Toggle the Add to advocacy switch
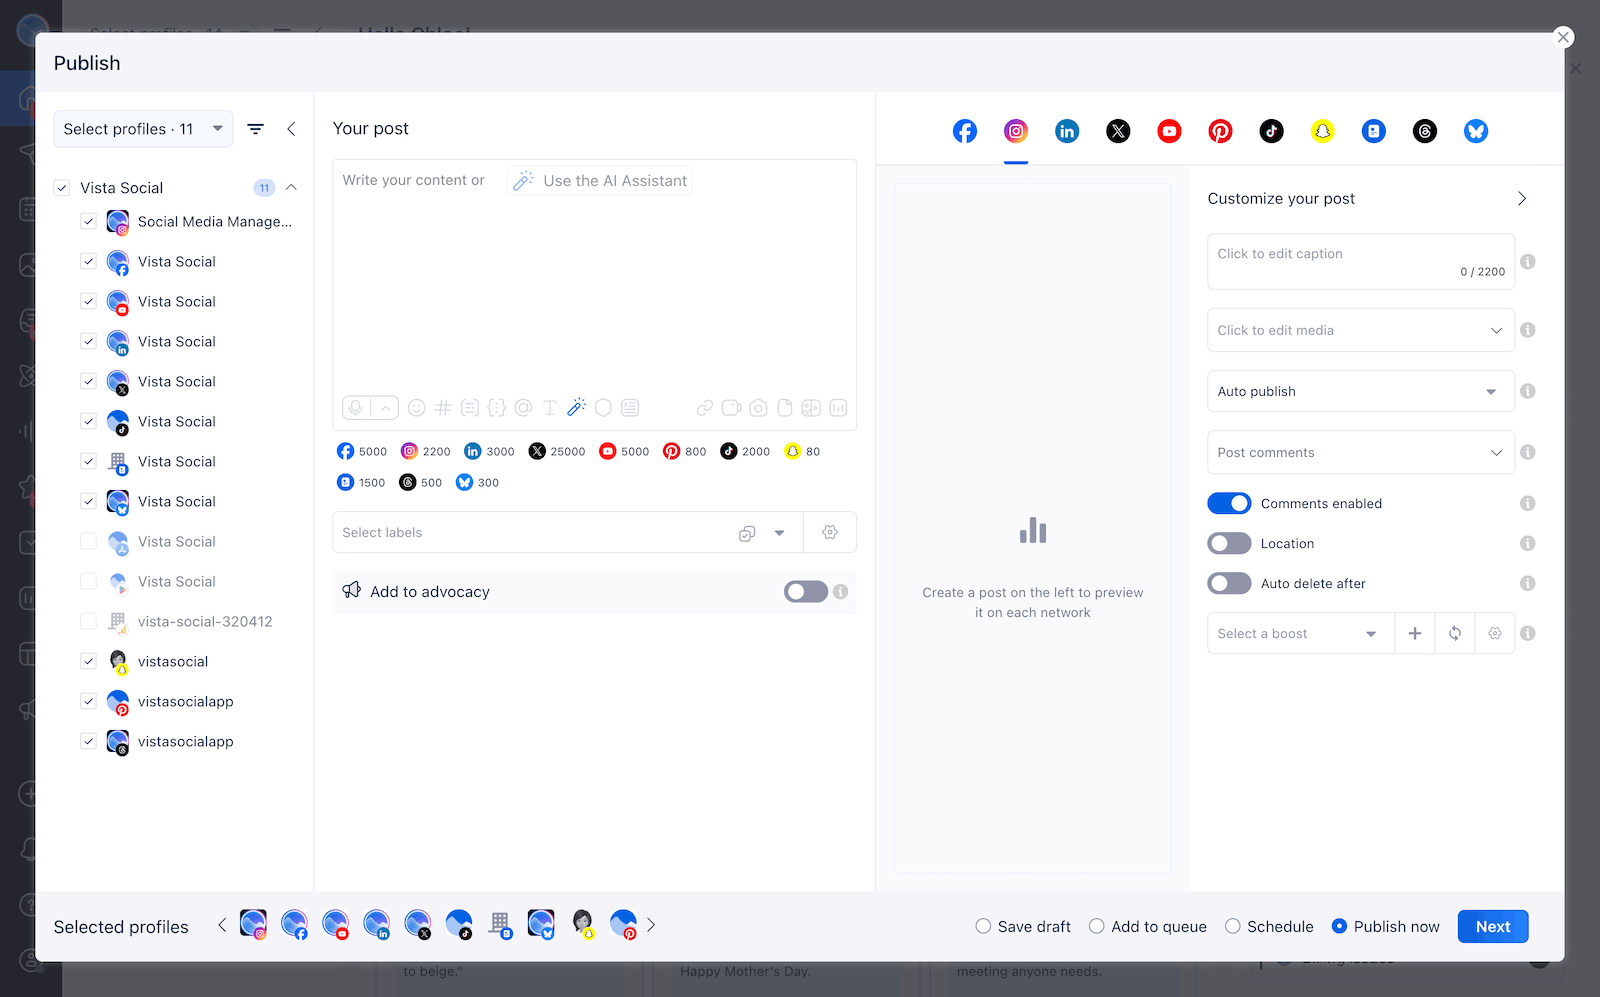This screenshot has height=997, width=1600. (x=806, y=591)
